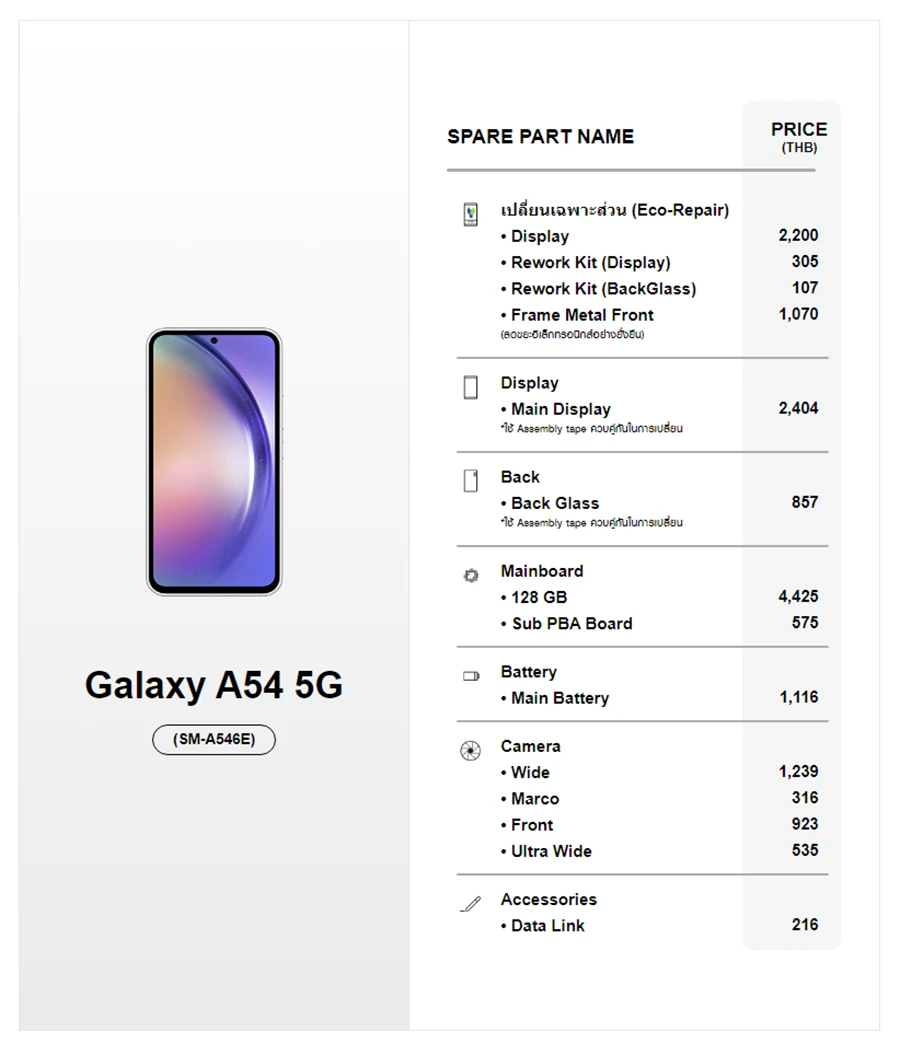The width and height of the screenshot is (900, 1055).
Task: Click the Eco-Repair leaf phone icon
Action: click(471, 215)
